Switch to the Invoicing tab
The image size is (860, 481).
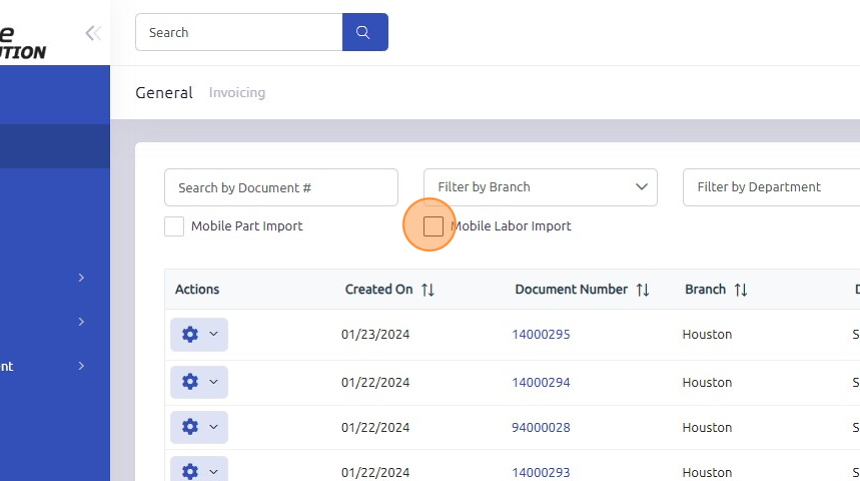(x=237, y=93)
